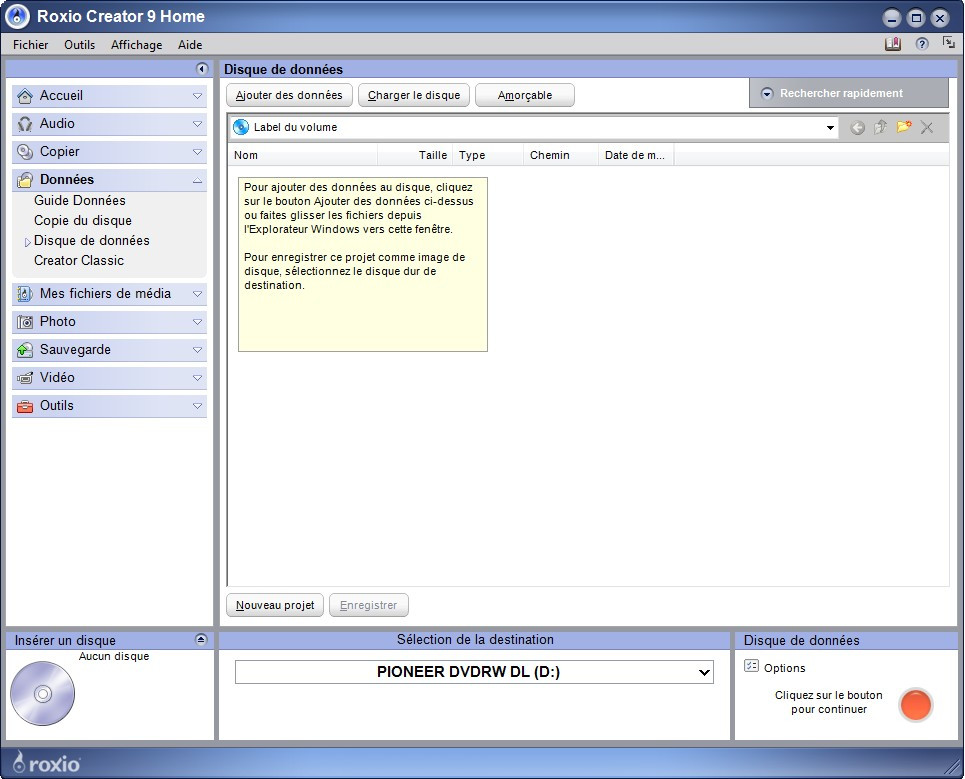Click the disc icon beside Label du volume
Screen dimensions: 965x779
tap(241, 127)
